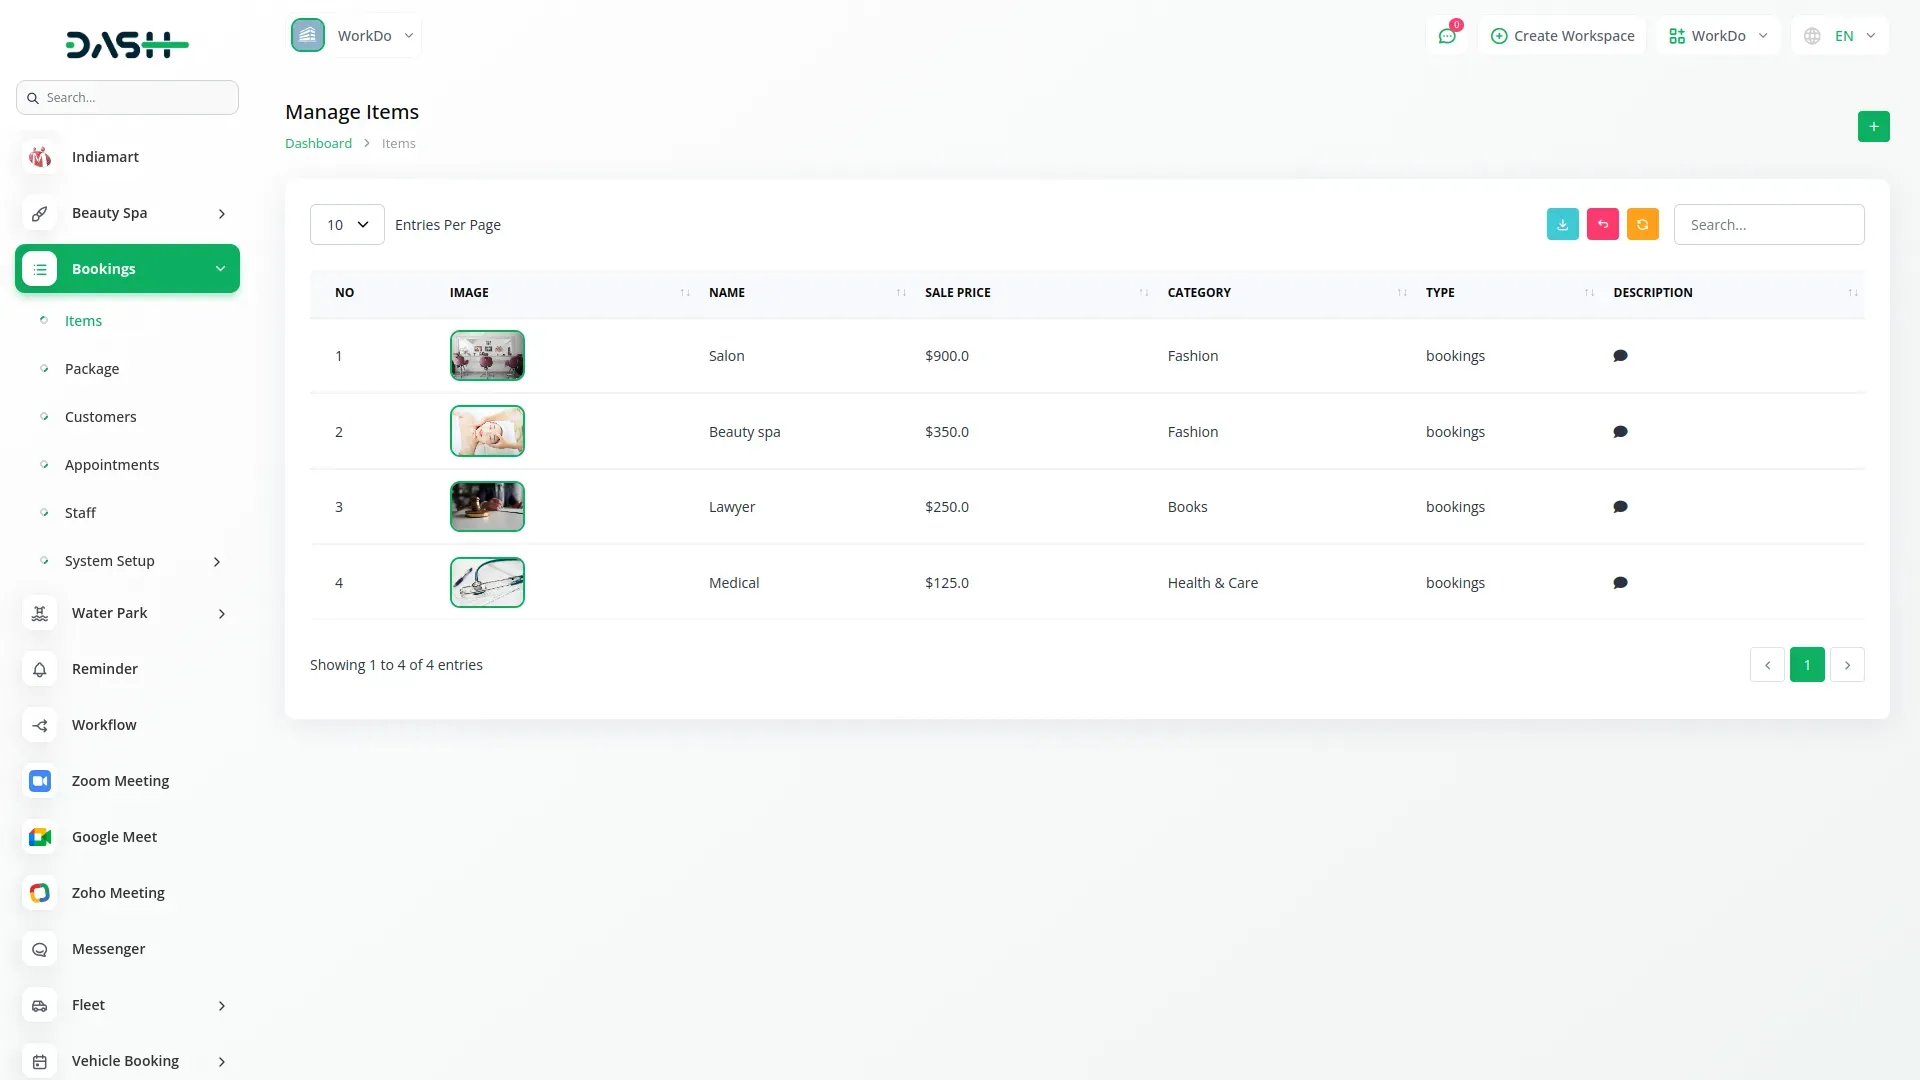Click the table search input field
1920x1080 pixels.
(1768, 225)
